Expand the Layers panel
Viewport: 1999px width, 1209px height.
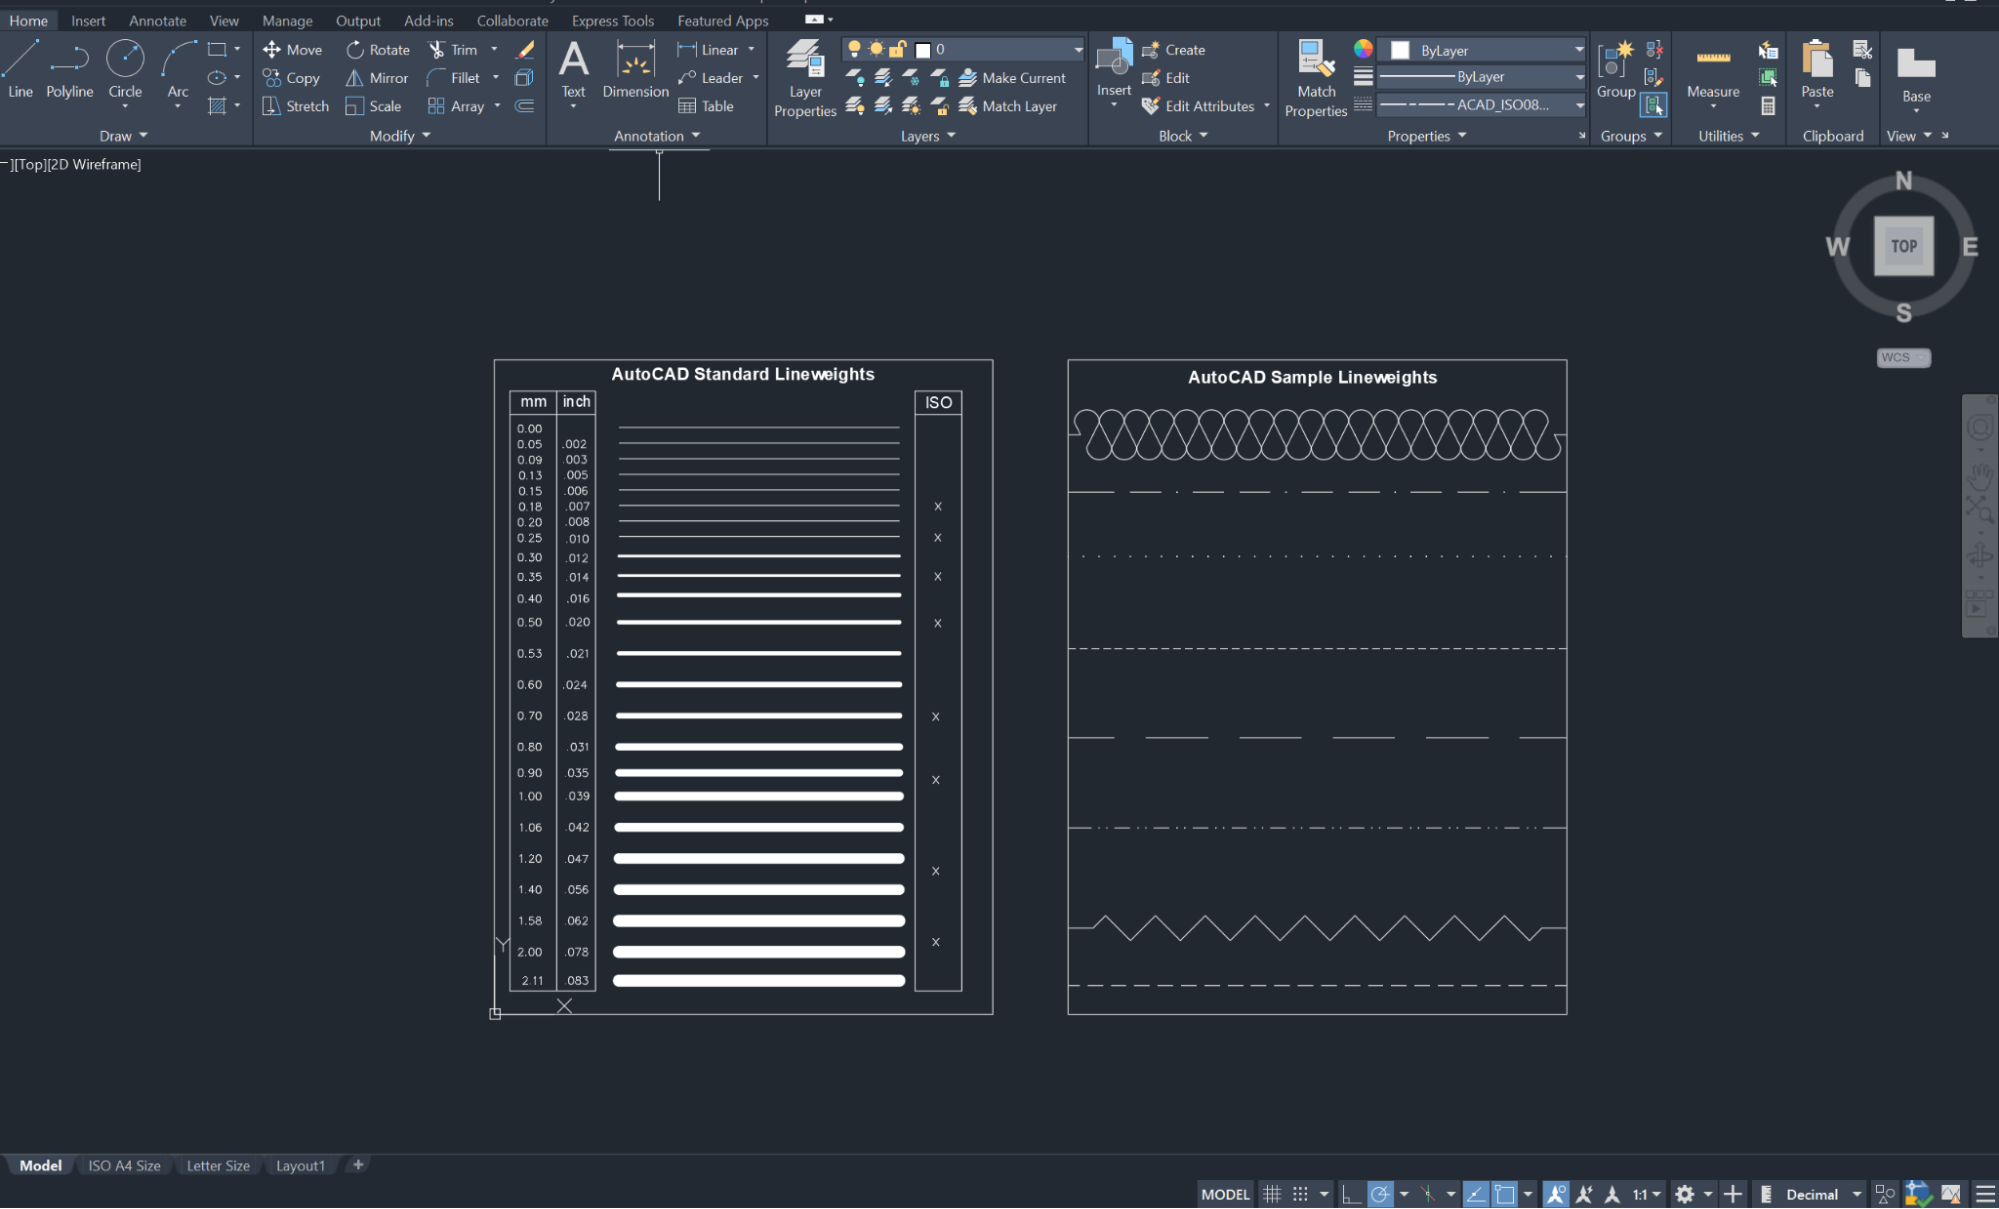tap(928, 136)
